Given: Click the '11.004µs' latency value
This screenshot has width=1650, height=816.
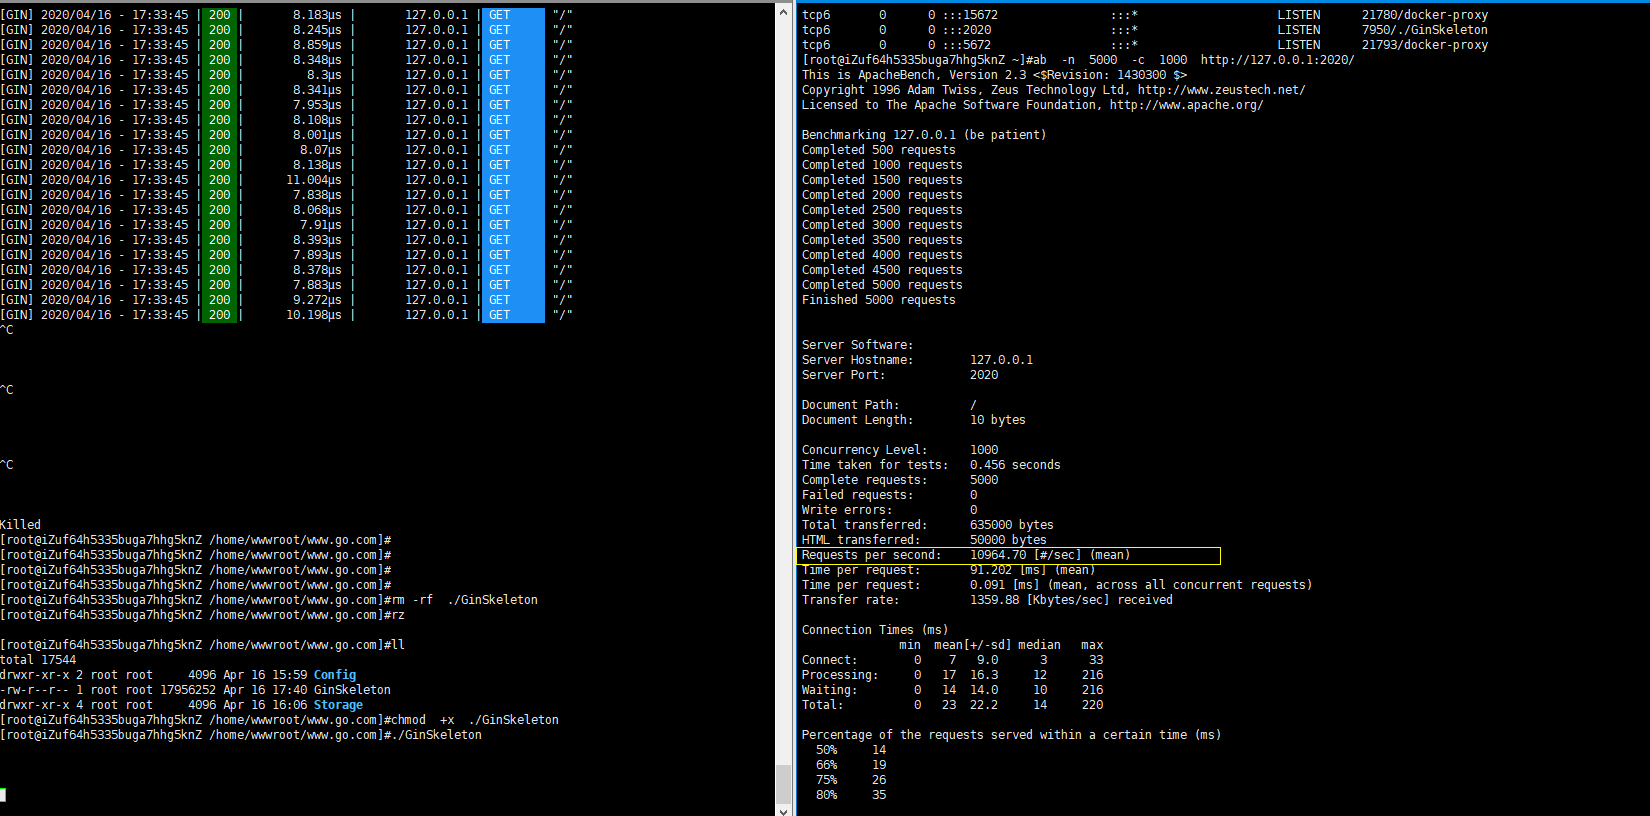Looking at the screenshot, I should click(314, 180).
